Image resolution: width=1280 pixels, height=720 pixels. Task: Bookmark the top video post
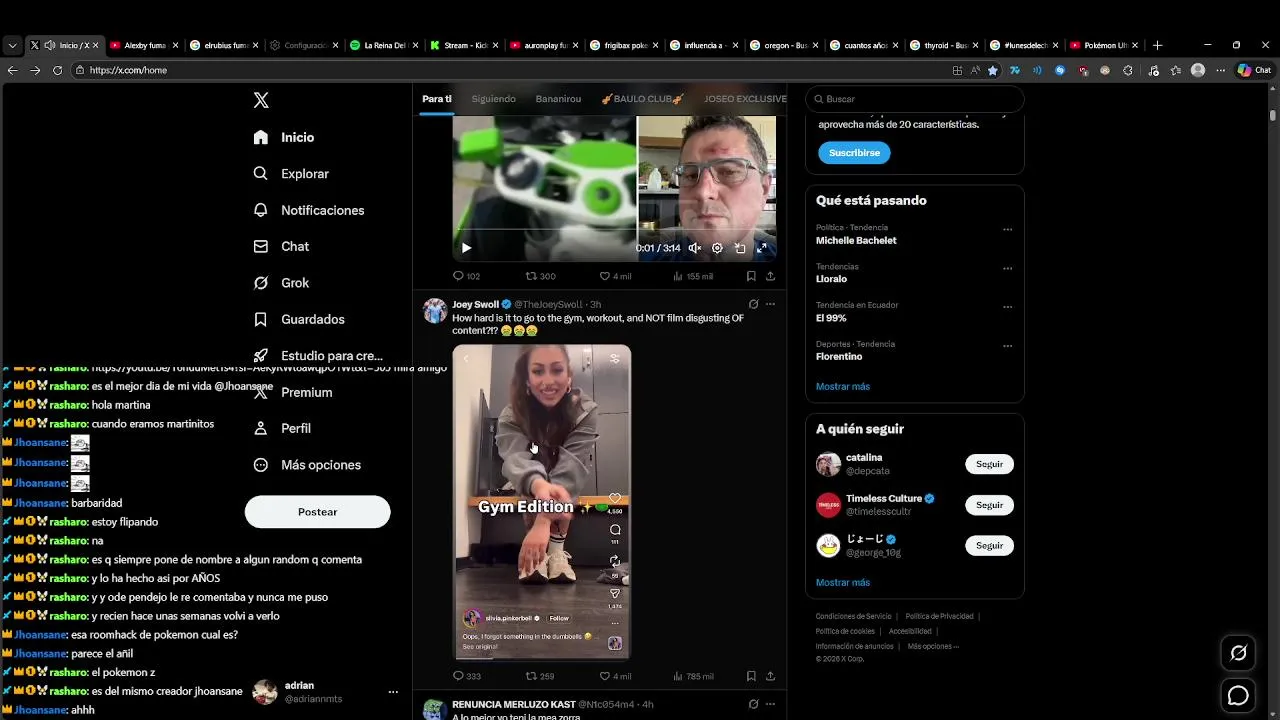(x=751, y=276)
